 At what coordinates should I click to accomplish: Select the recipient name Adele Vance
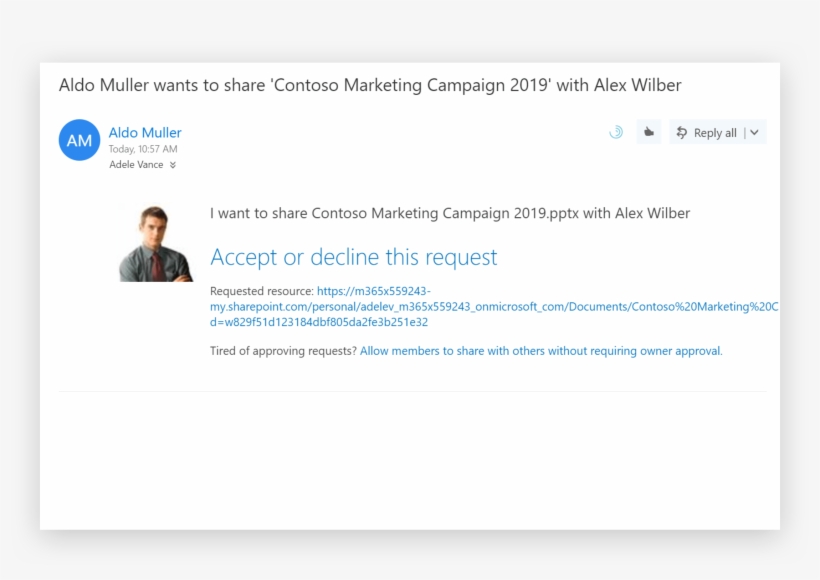136,165
